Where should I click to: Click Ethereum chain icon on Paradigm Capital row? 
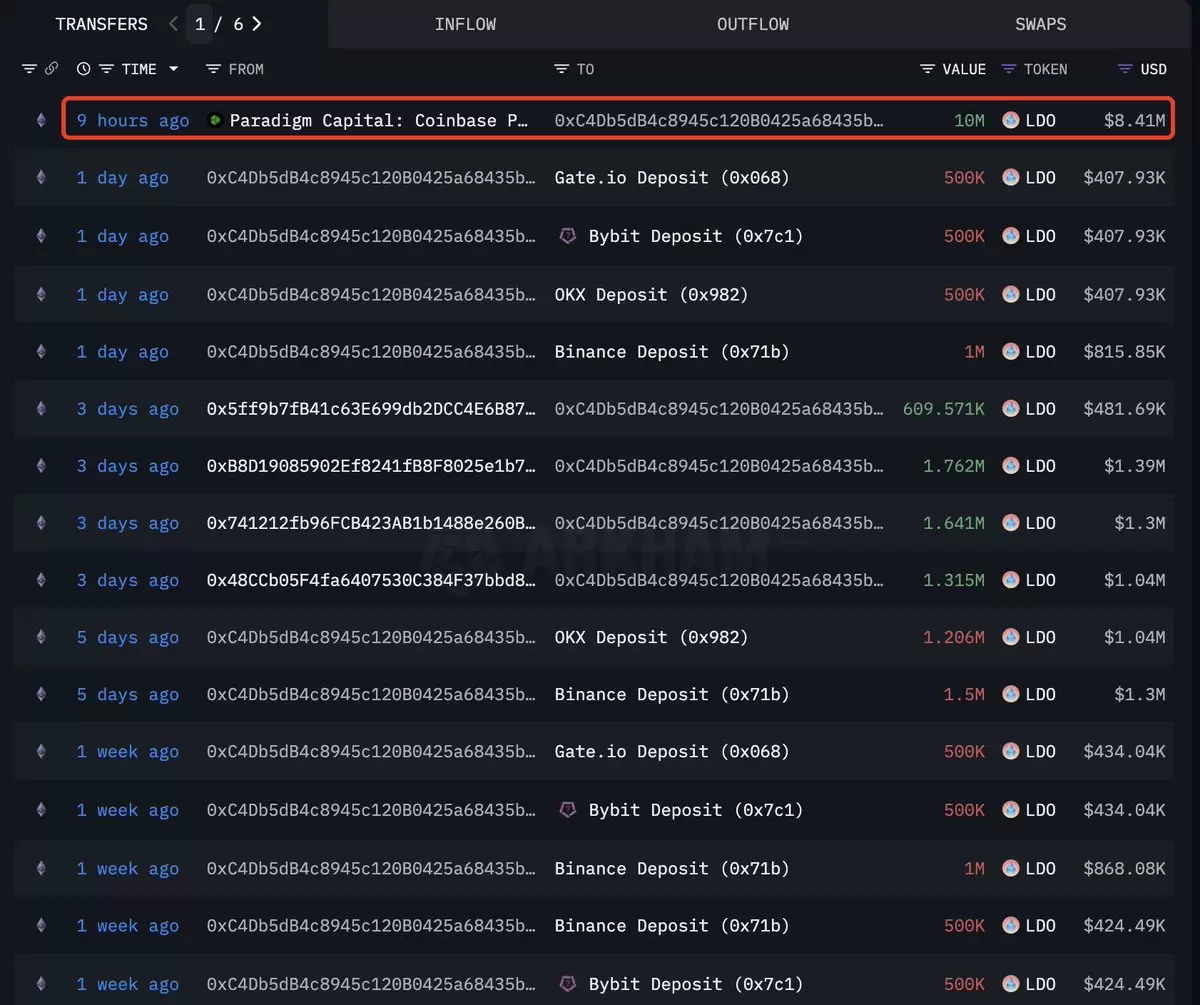point(41,120)
